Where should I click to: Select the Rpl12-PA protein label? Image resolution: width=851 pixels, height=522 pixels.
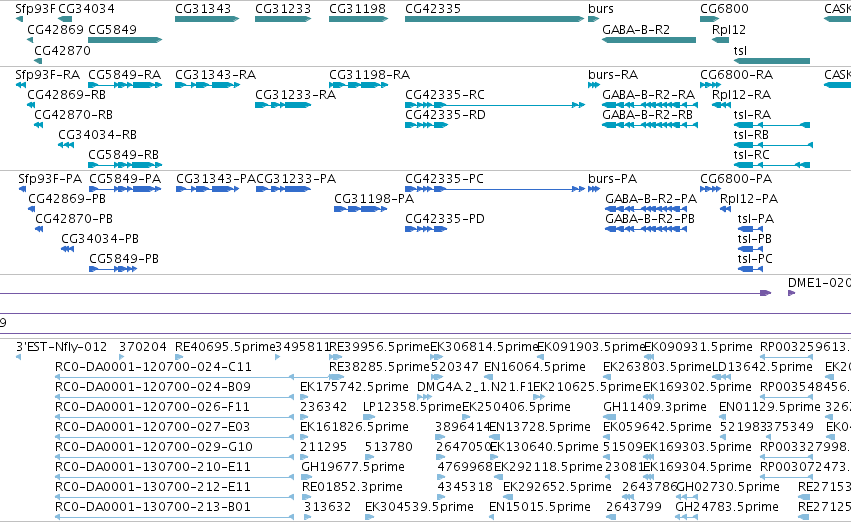click(x=749, y=199)
